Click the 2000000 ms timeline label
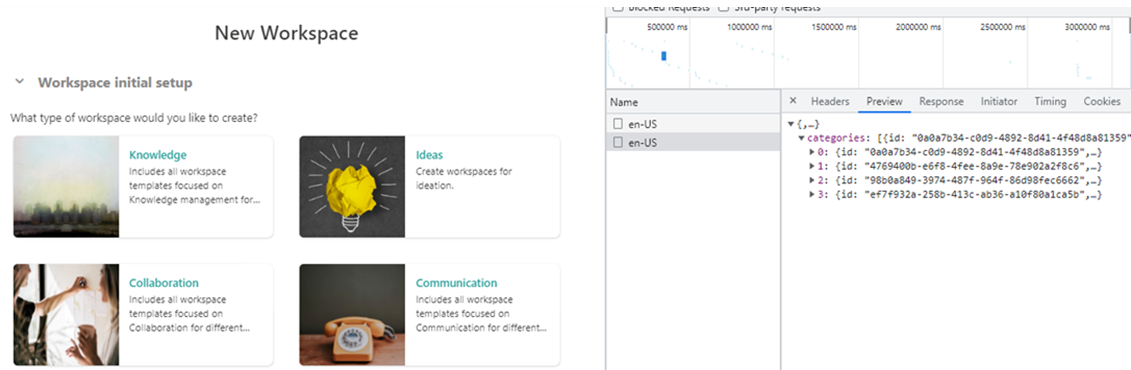Viewport: 1131px width, 370px height. pyautogui.click(x=918, y=27)
